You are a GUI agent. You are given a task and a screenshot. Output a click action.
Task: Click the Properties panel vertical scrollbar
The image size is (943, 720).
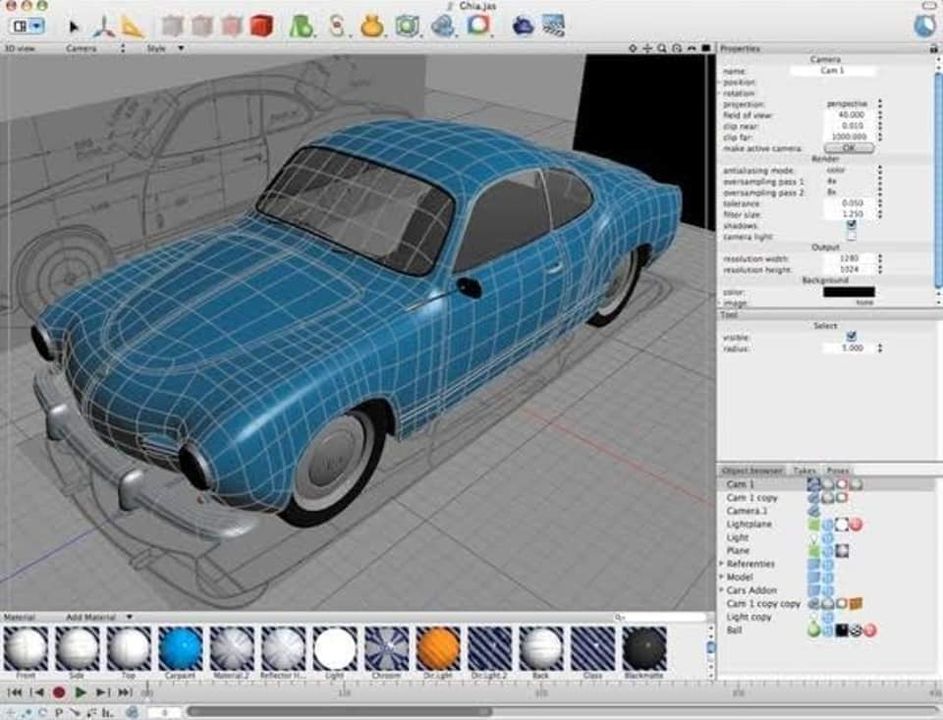(x=938, y=180)
